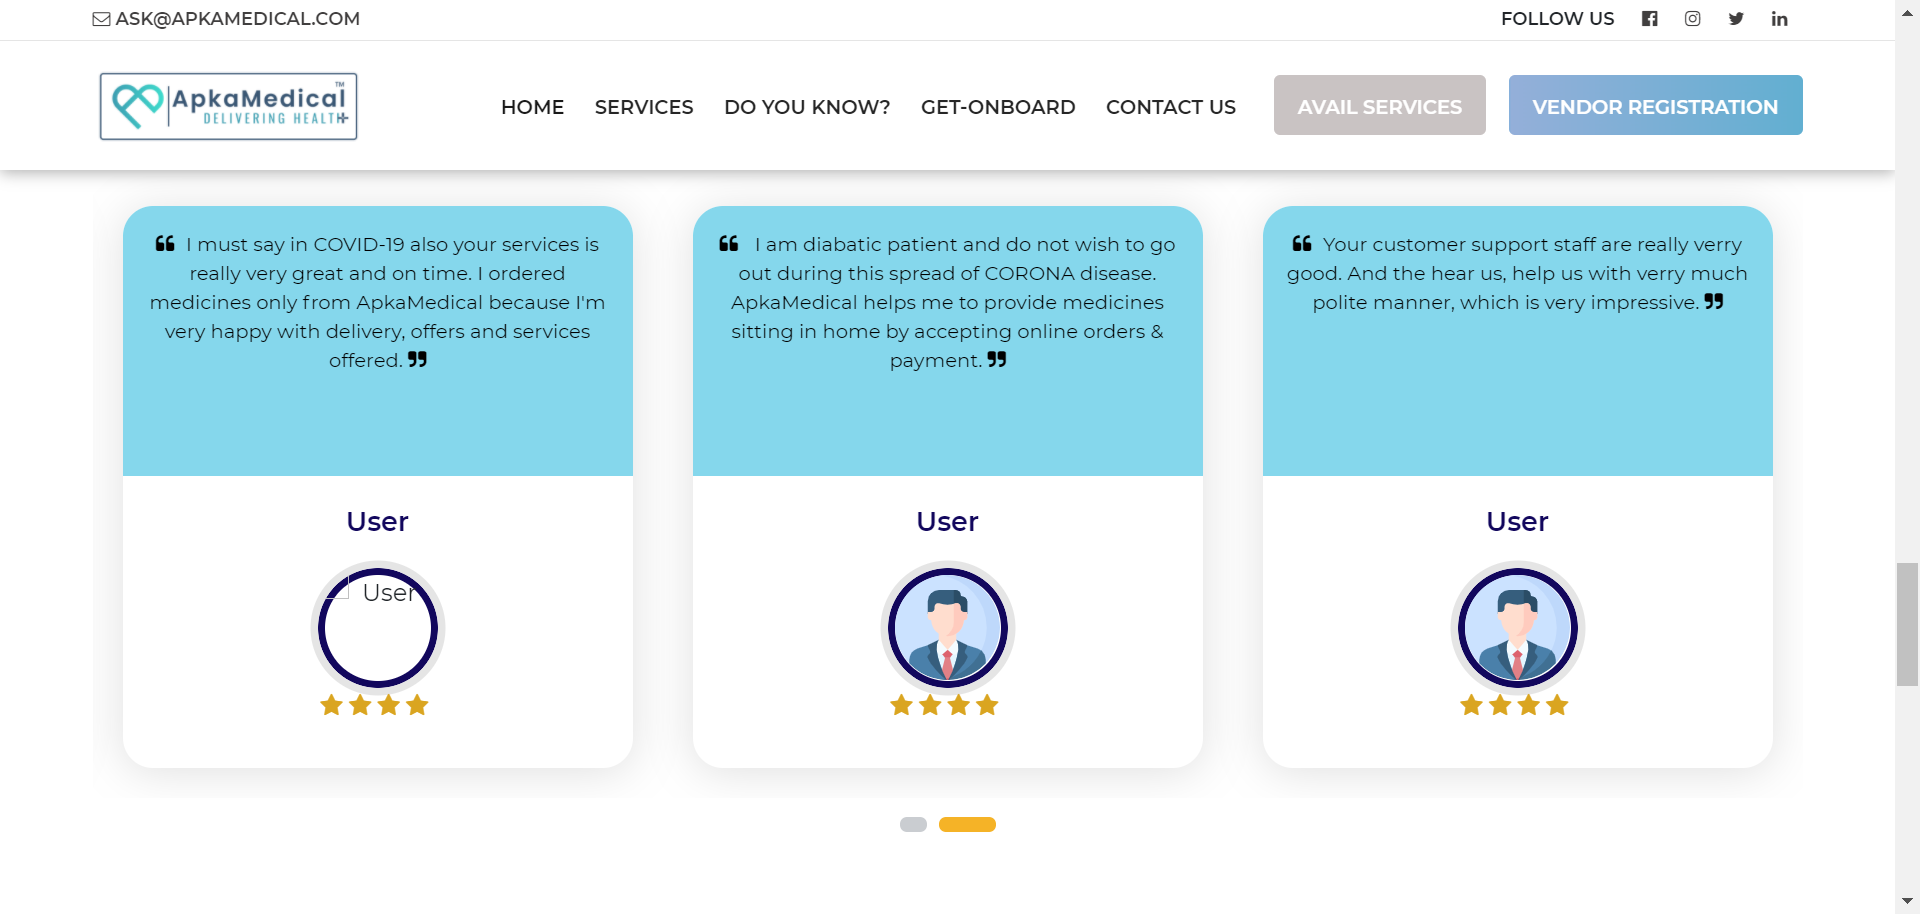Click the third testimonial's avatar image
The image size is (1920, 914).
(1518, 628)
